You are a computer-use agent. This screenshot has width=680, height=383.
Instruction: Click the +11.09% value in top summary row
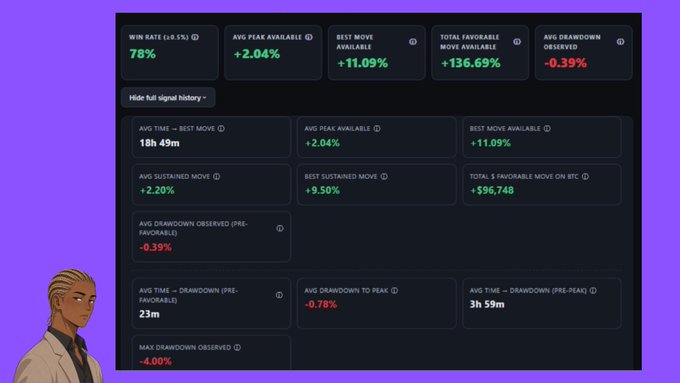pos(363,63)
